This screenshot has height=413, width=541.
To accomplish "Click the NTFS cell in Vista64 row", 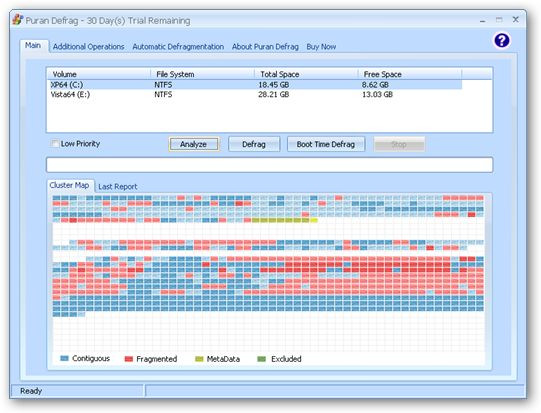I will pyautogui.click(x=163, y=94).
